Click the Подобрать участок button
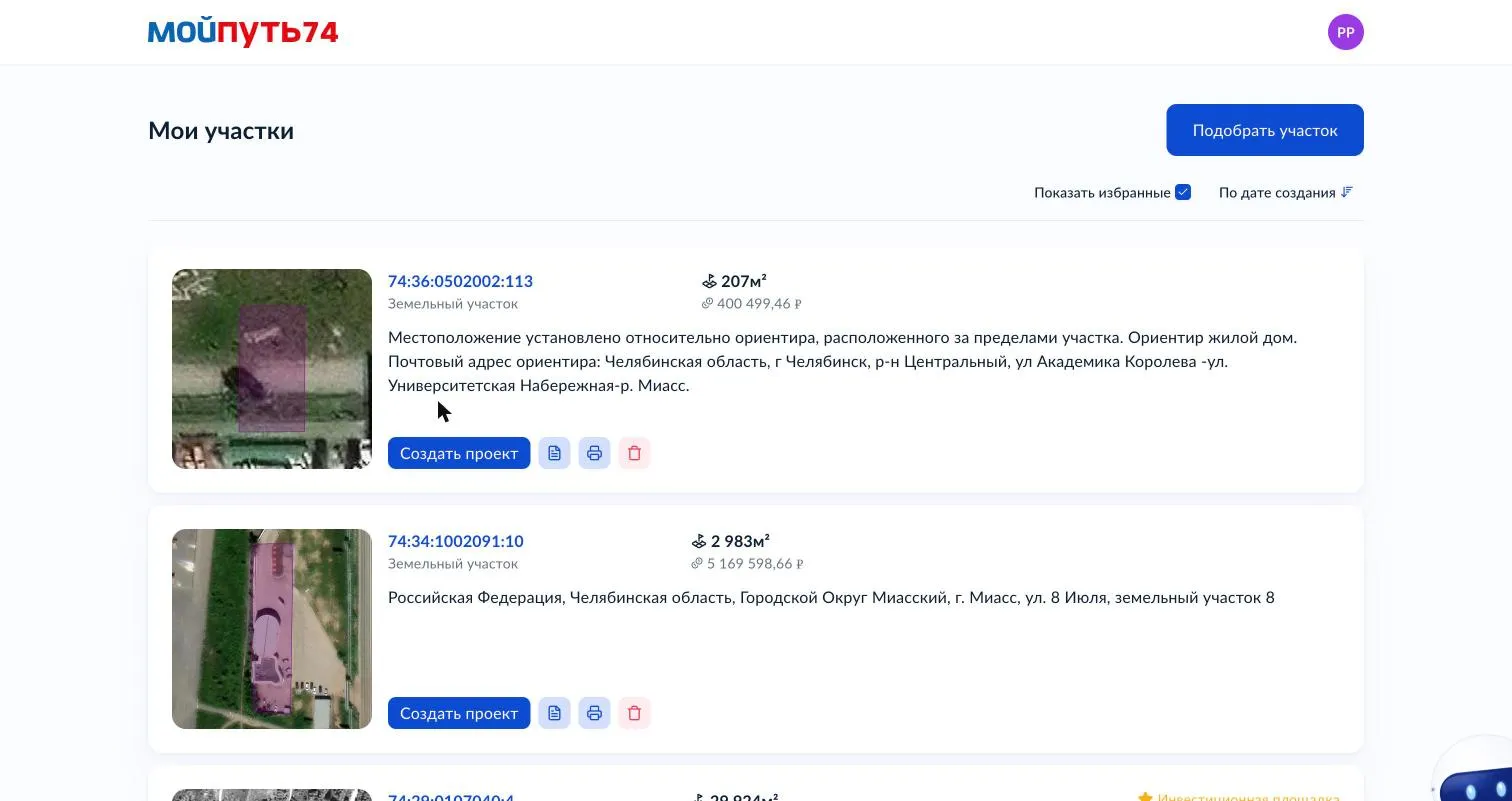The image size is (1512, 801). 1264,130
